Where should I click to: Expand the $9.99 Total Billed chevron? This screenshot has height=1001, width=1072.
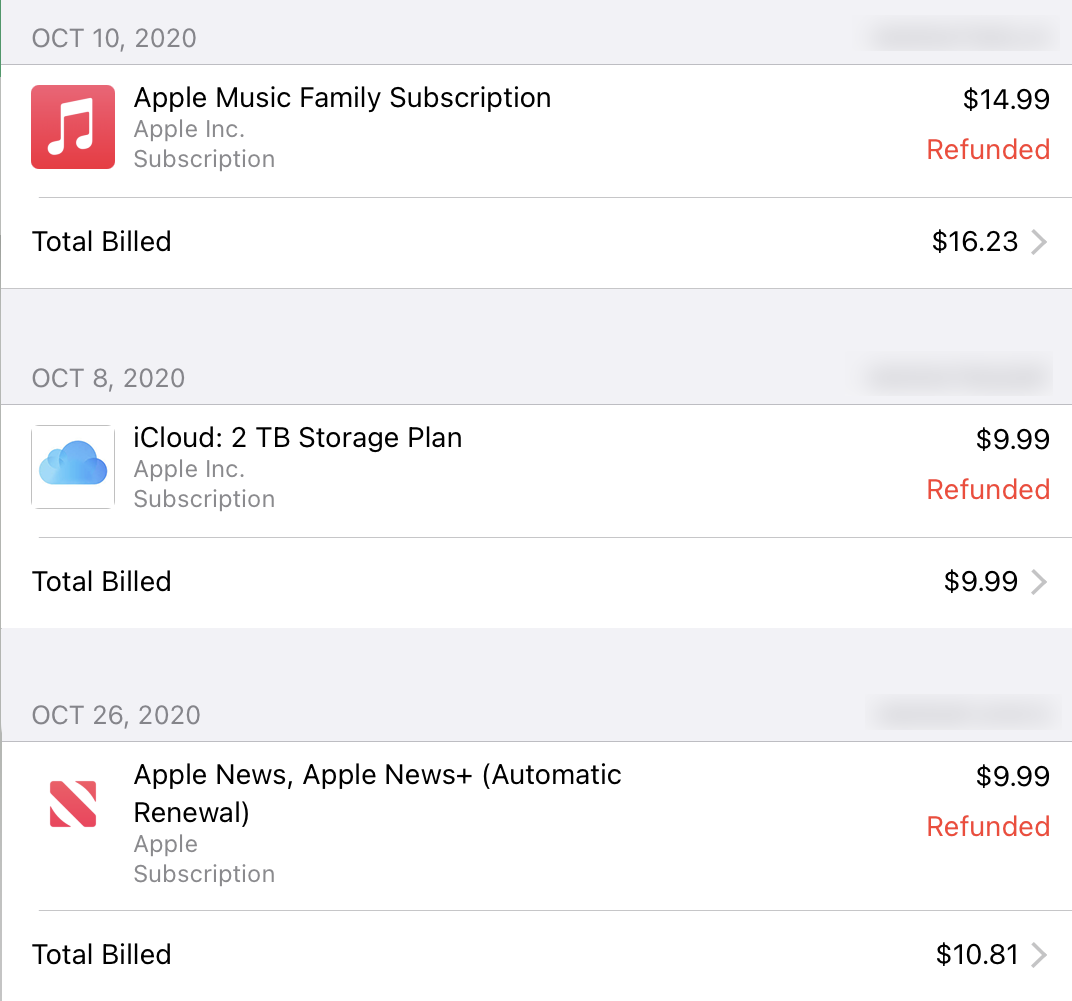(1040, 582)
